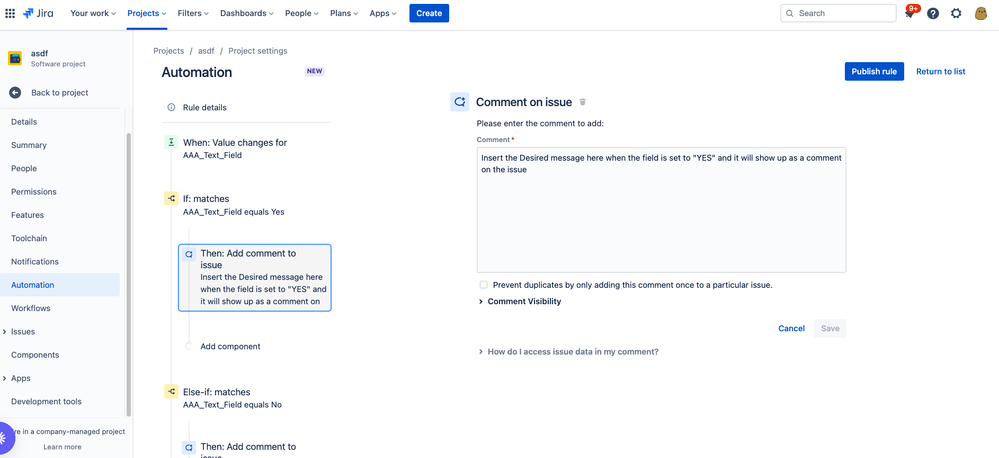
Task: Click Add component under the Yes branch
Action: click(230, 347)
